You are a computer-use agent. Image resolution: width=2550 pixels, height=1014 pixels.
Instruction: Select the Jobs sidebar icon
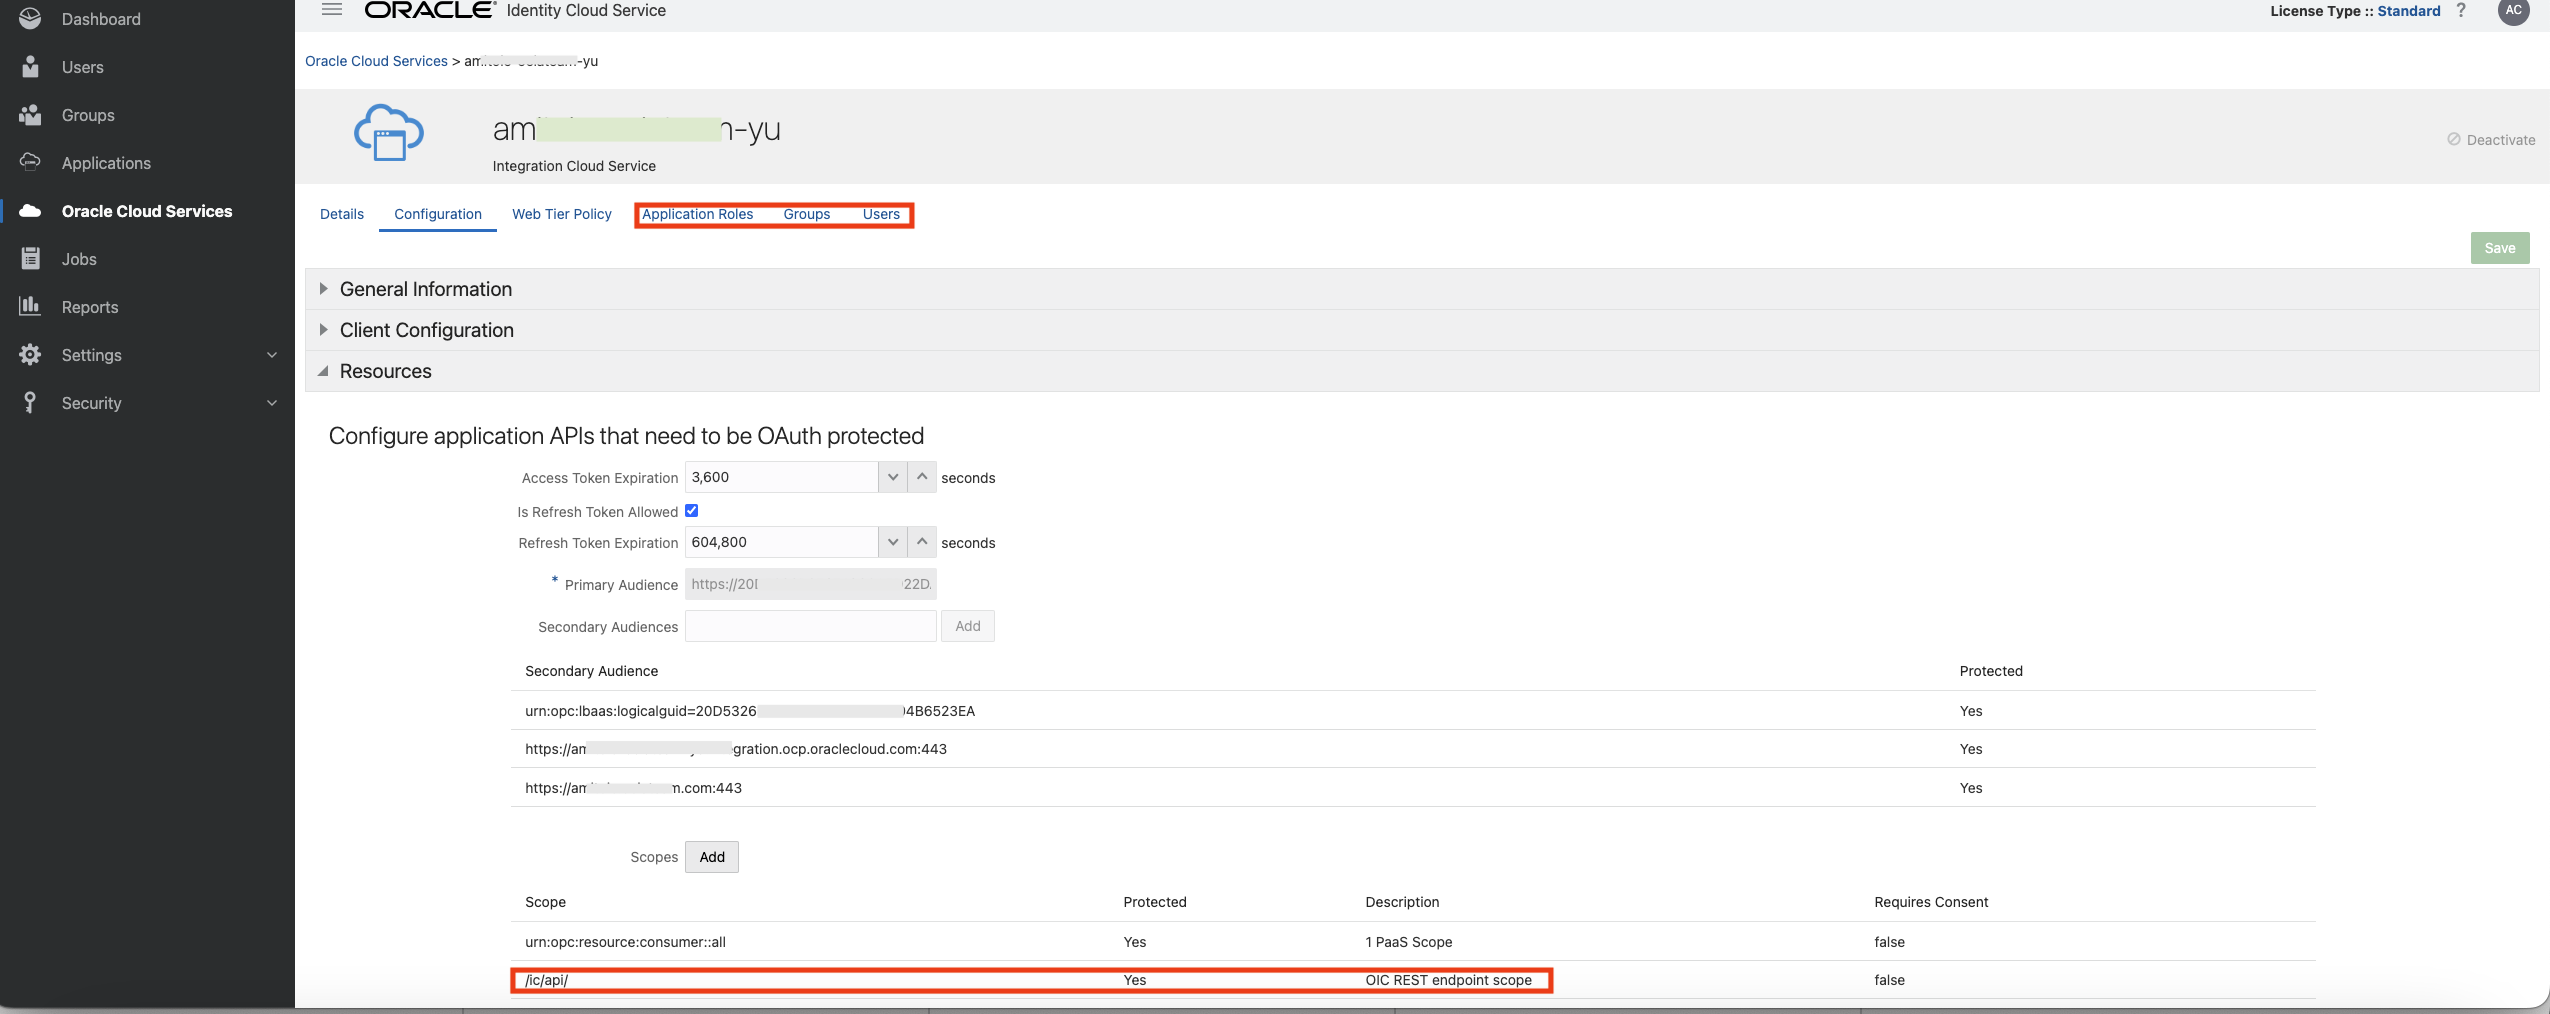point(31,258)
